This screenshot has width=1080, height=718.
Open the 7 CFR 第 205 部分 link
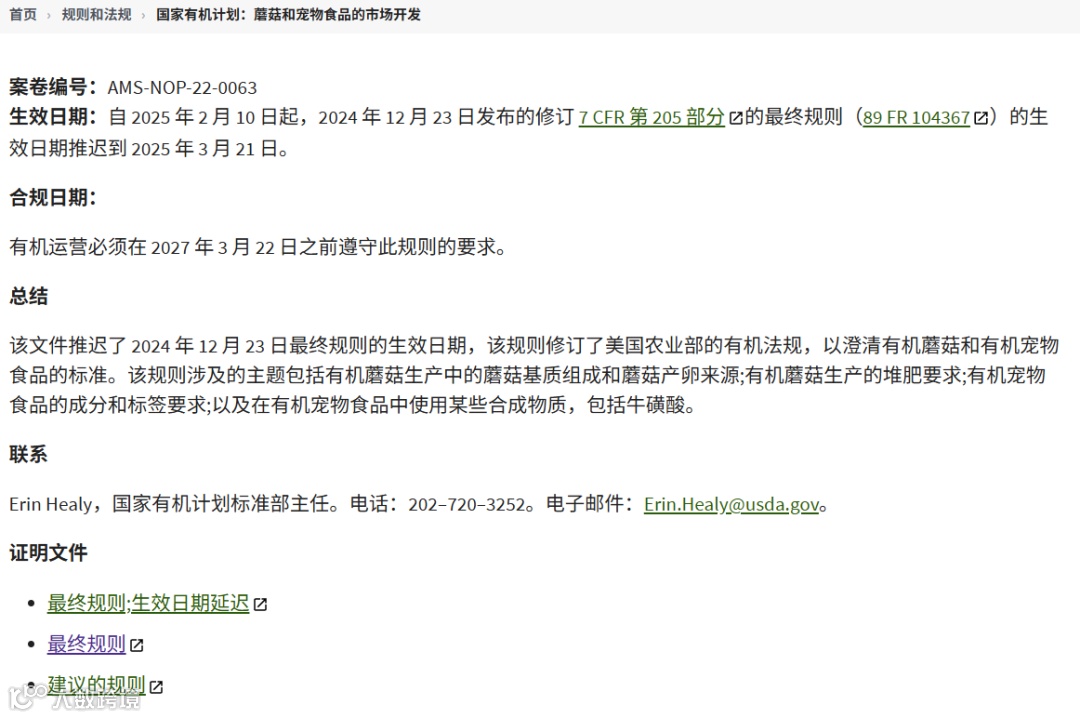652,117
